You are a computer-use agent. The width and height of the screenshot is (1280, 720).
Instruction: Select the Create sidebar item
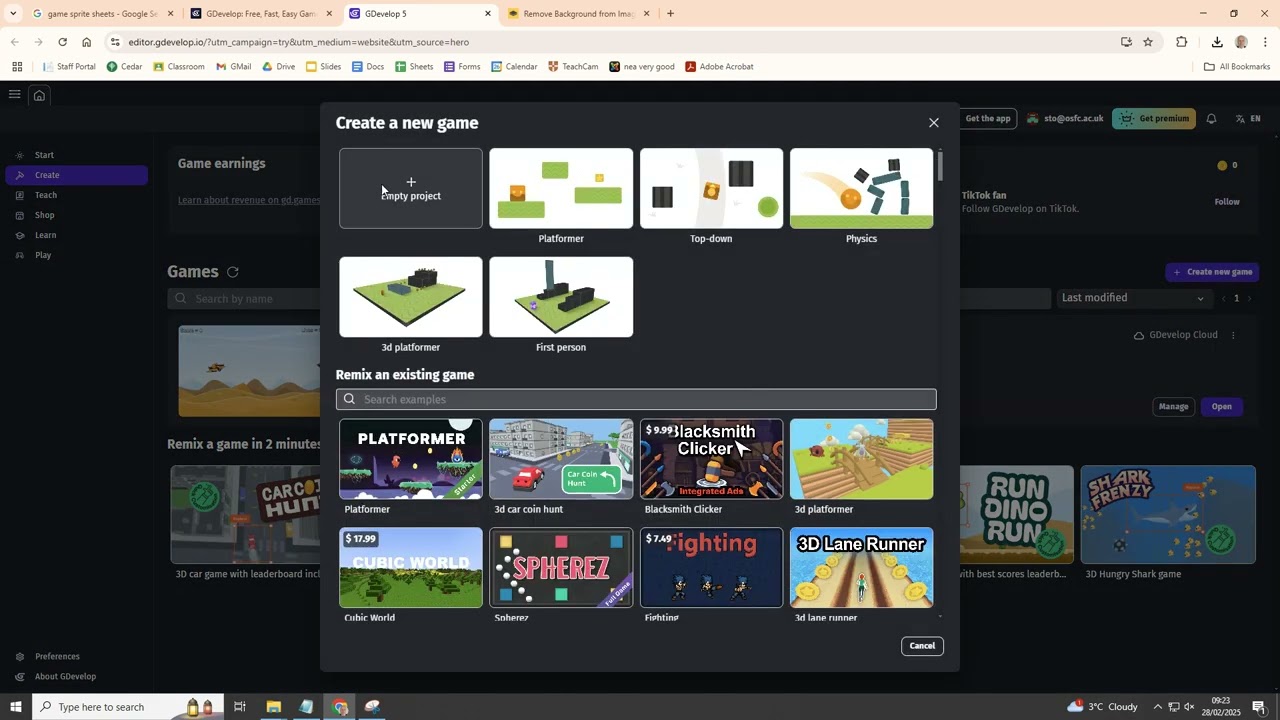tap(76, 175)
